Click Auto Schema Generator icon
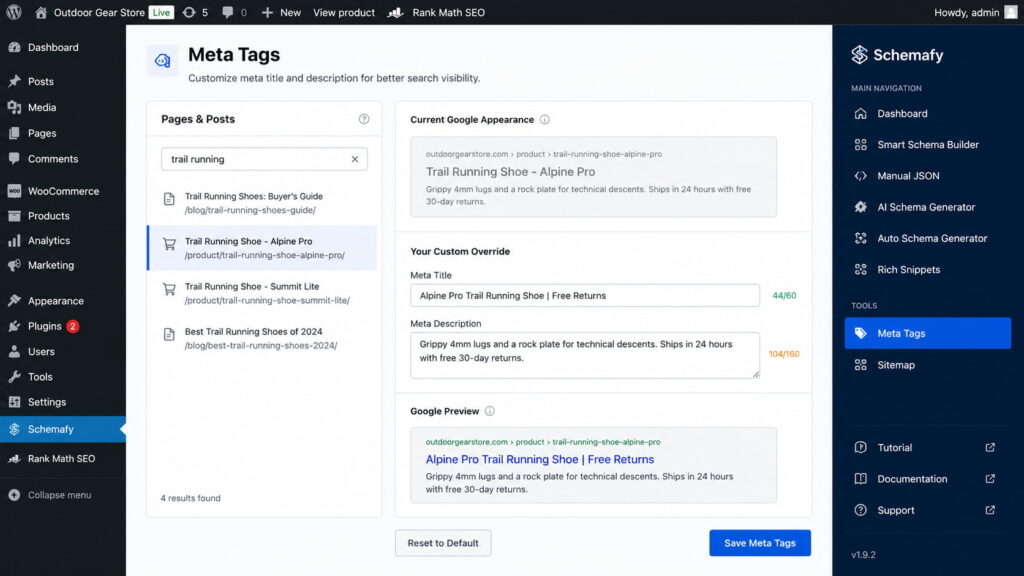1024x576 pixels. [x=860, y=238]
